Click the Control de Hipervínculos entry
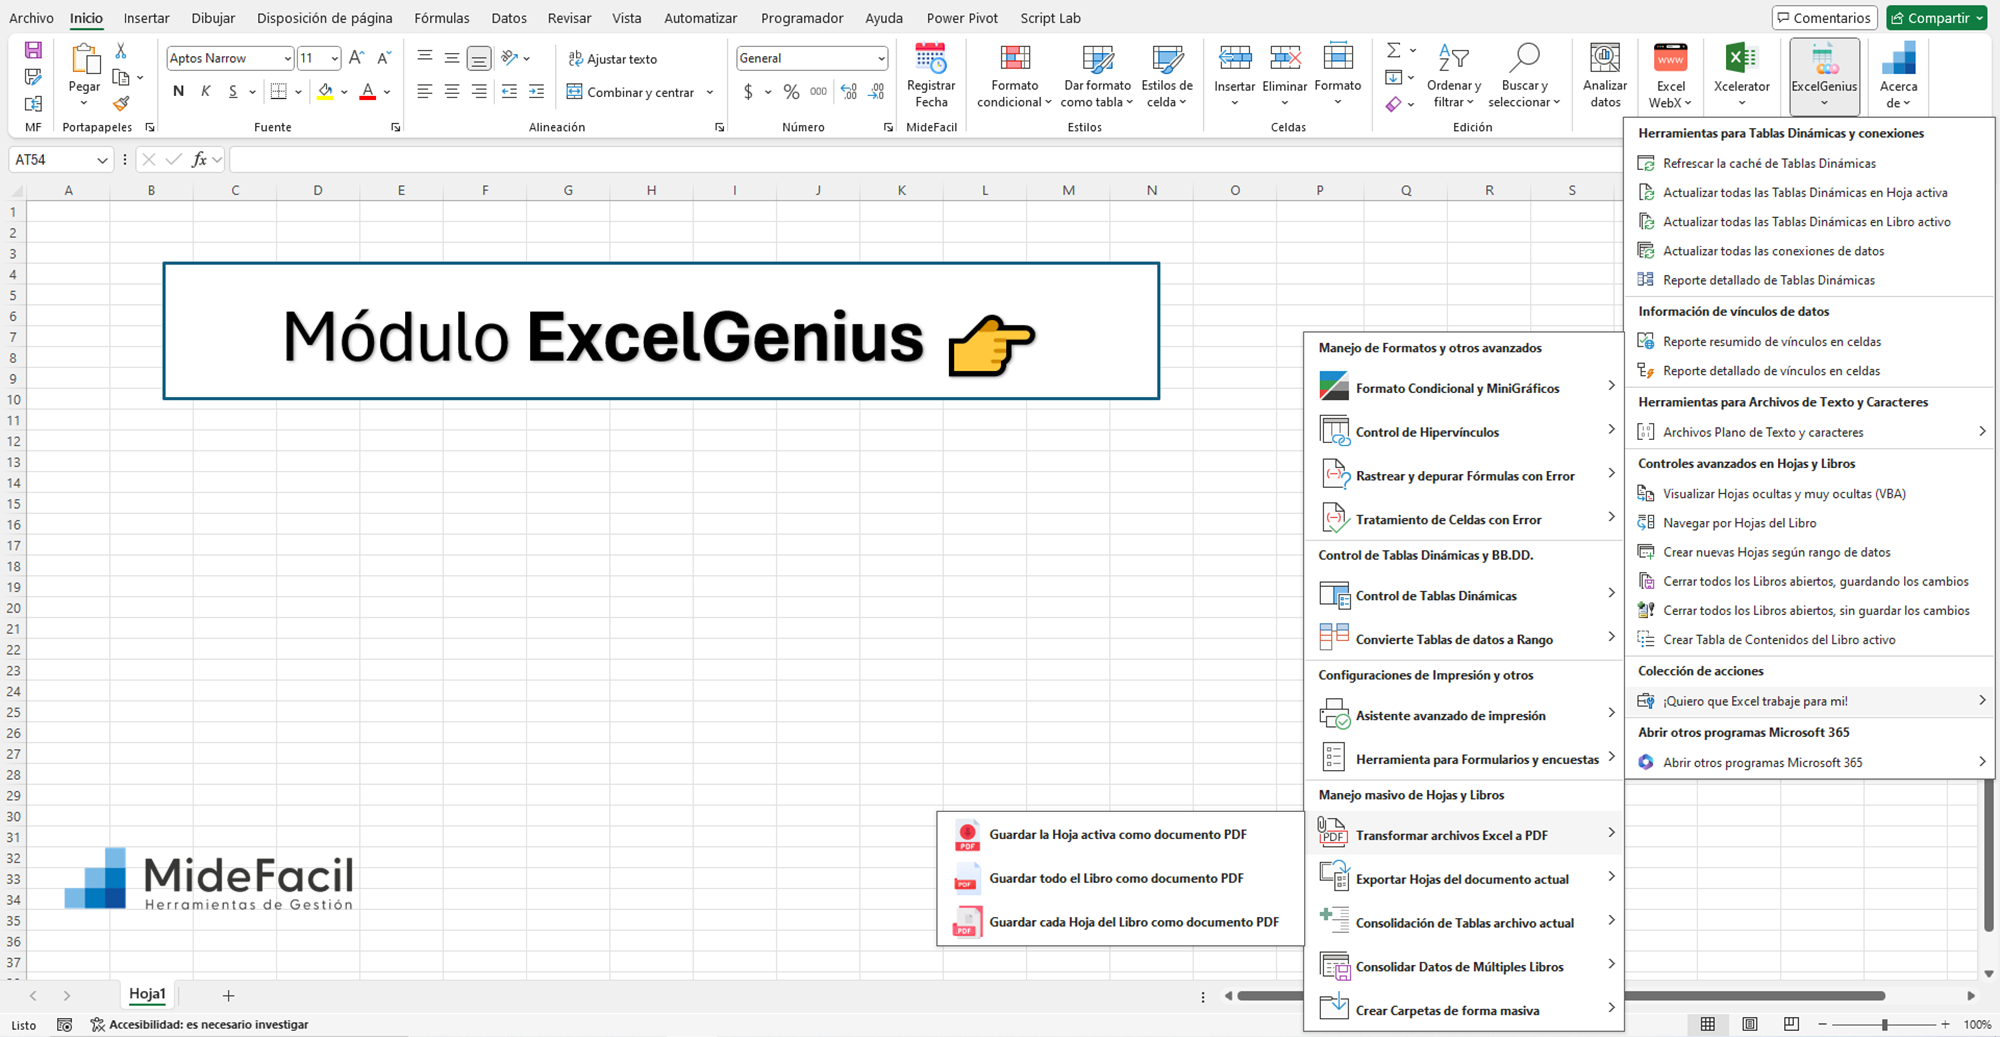The height and width of the screenshot is (1037, 2000). point(1464,431)
